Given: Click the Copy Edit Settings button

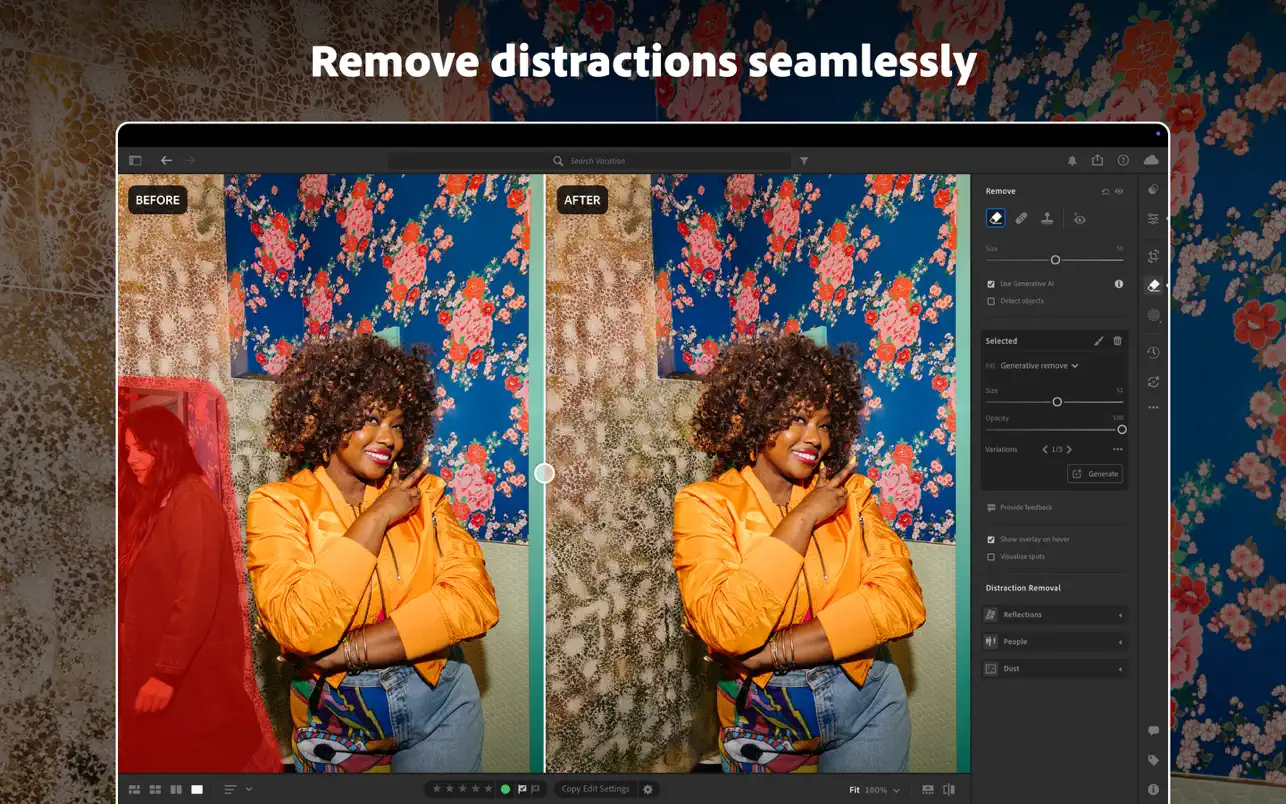Looking at the screenshot, I should click(595, 789).
